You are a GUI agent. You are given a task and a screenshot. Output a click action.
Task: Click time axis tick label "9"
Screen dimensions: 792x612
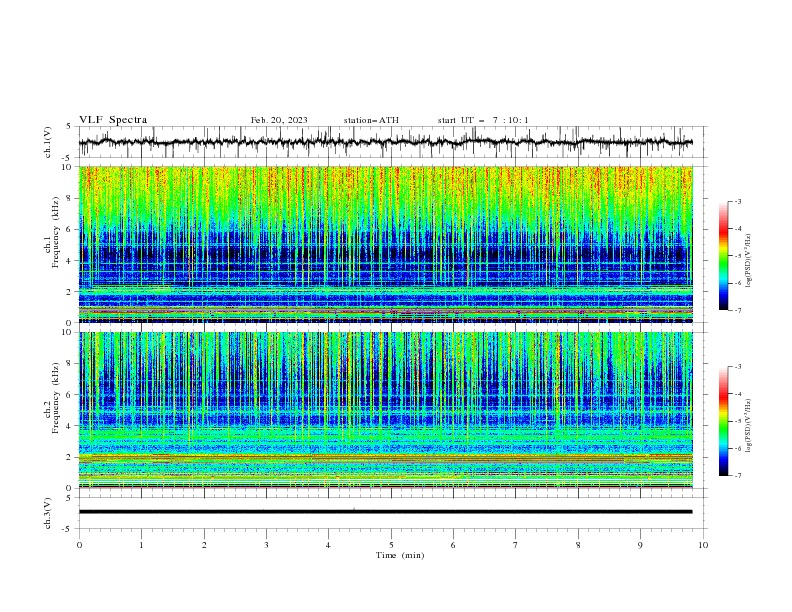pyautogui.click(x=640, y=545)
